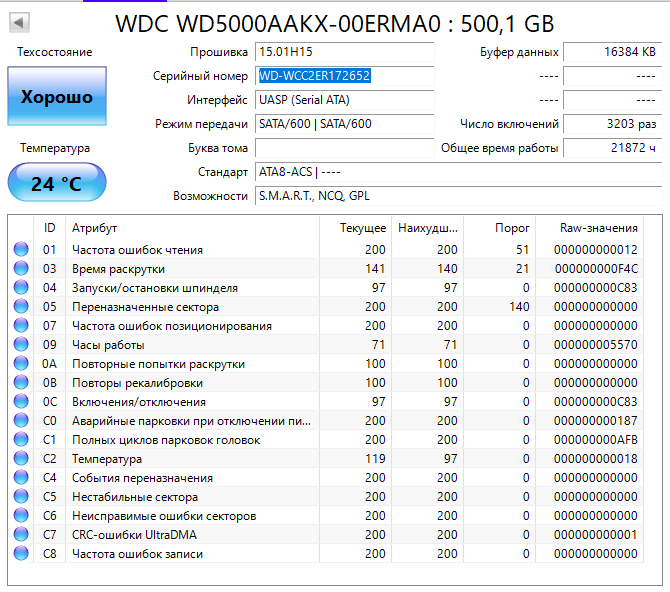Select row Полных циклов парковок головок
Screen dimensions: 670x592
click(327, 439)
